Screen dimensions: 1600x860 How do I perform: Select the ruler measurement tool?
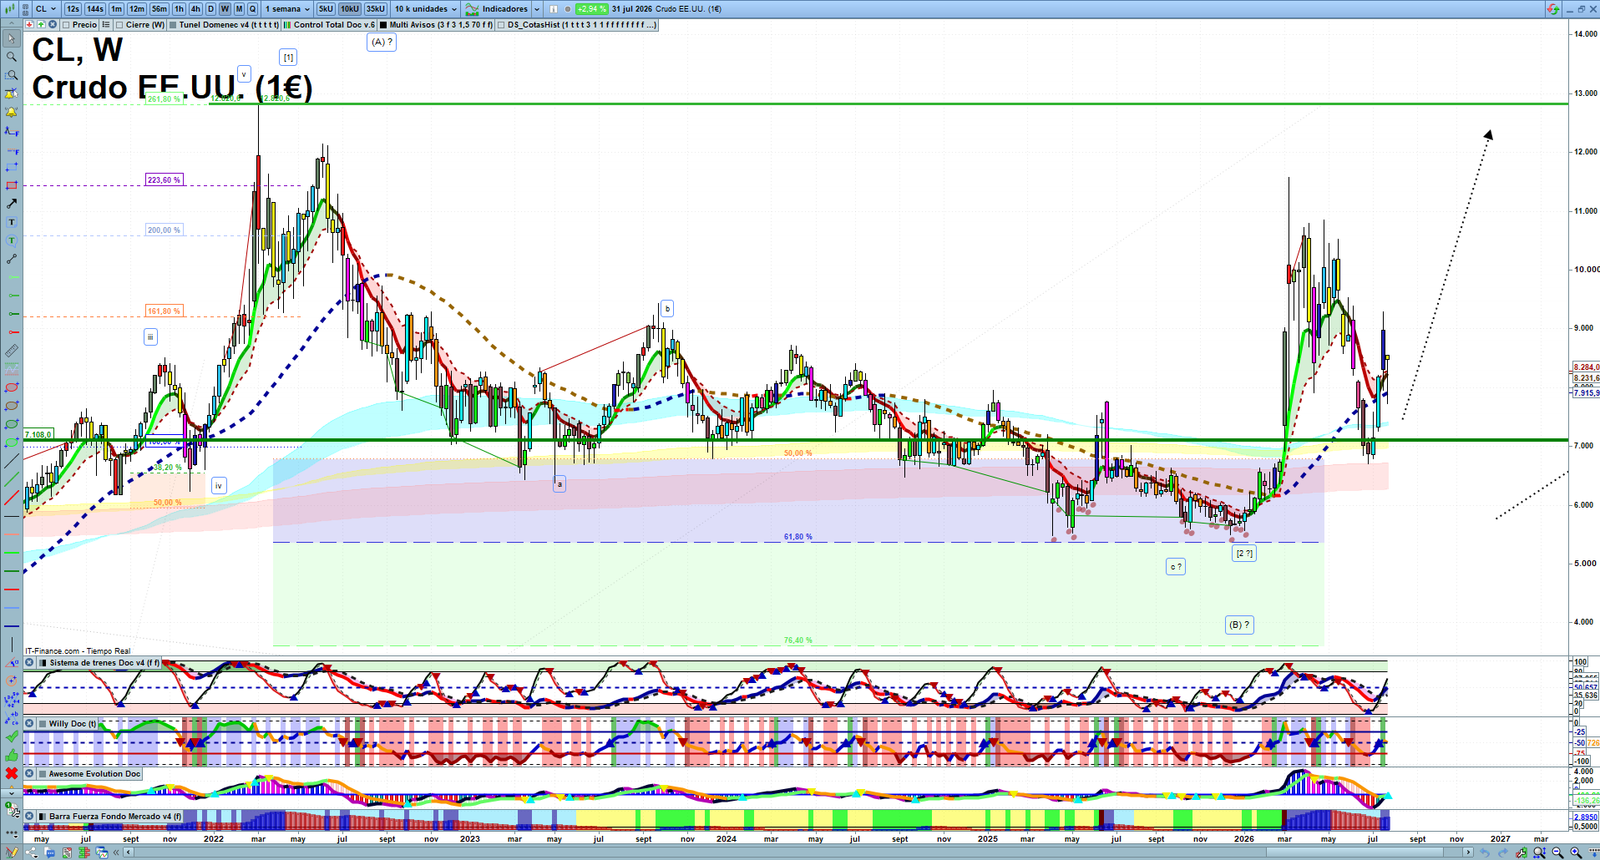pos(12,349)
